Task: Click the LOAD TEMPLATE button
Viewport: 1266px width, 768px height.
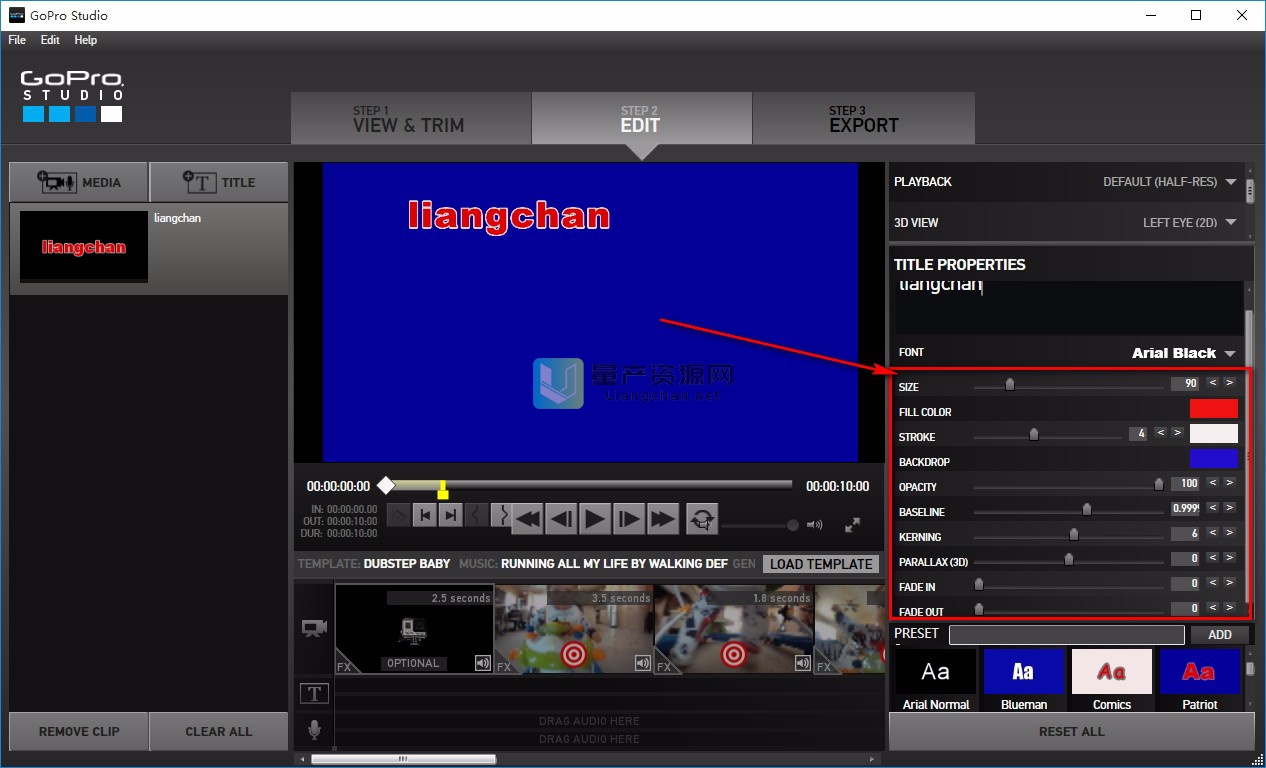Action: tap(821, 564)
